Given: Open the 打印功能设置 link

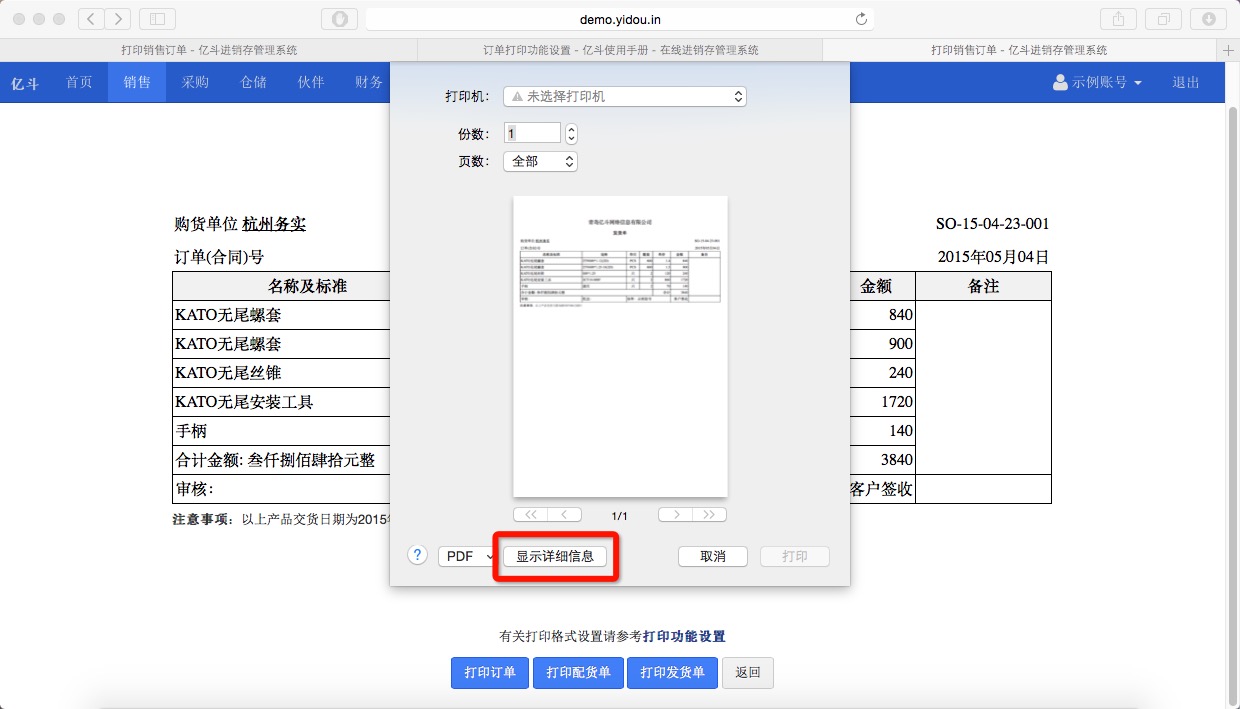Looking at the screenshot, I should click(684, 636).
